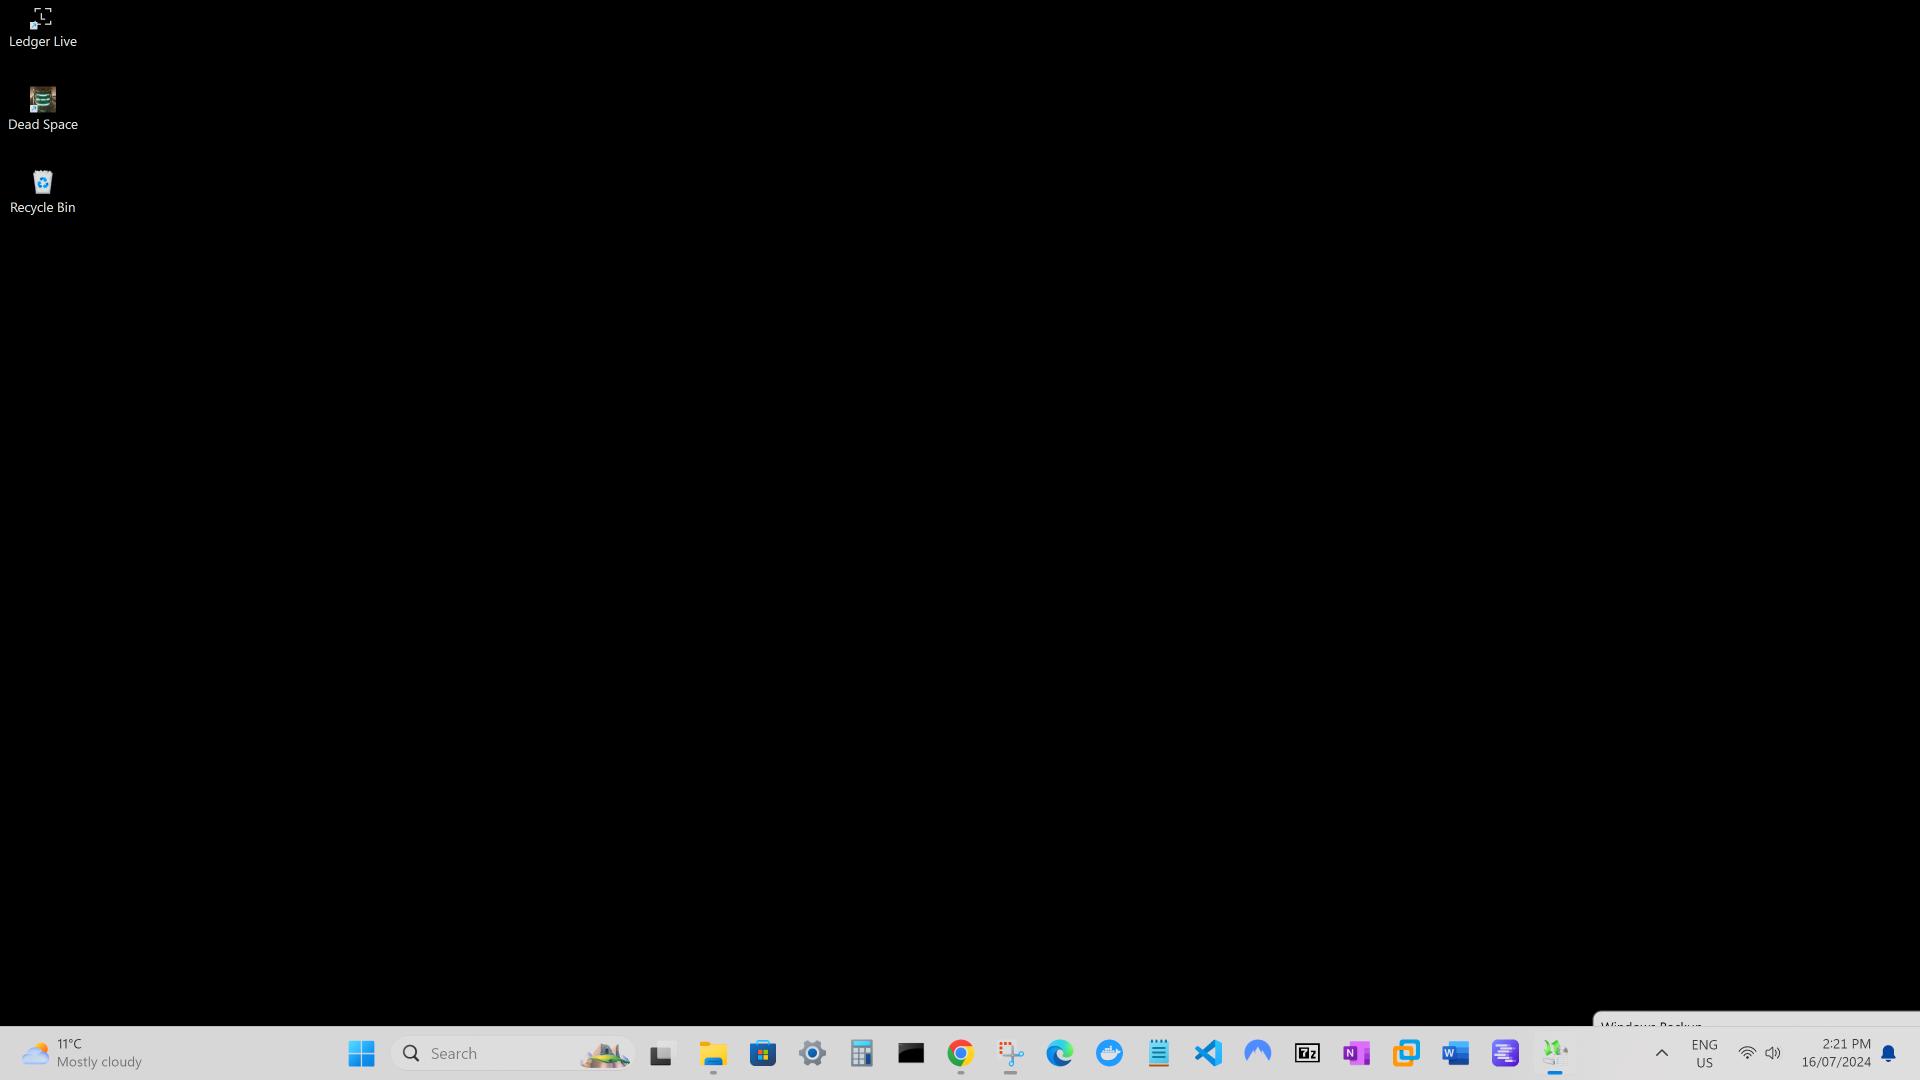
Task: Launch Microsoft Edge from the taskbar
Action: point(1059,1053)
